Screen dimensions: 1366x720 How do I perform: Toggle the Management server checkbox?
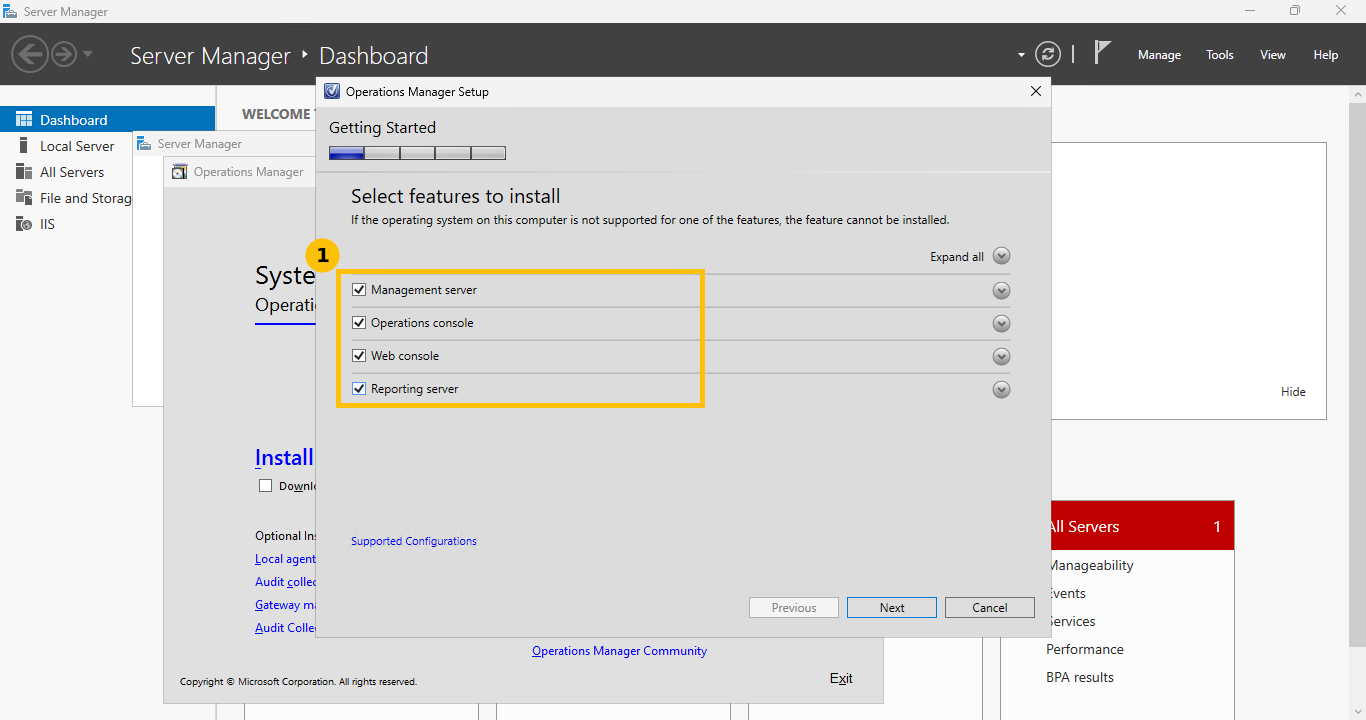[360, 290]
